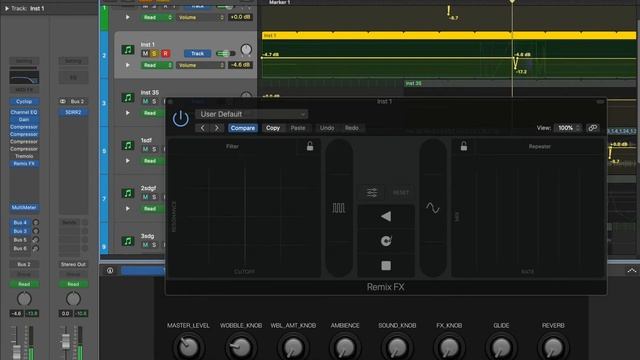640x360 pixels.
Task: Click the inspector info icon
Action: pyautogui.click(x=110, y=270)
